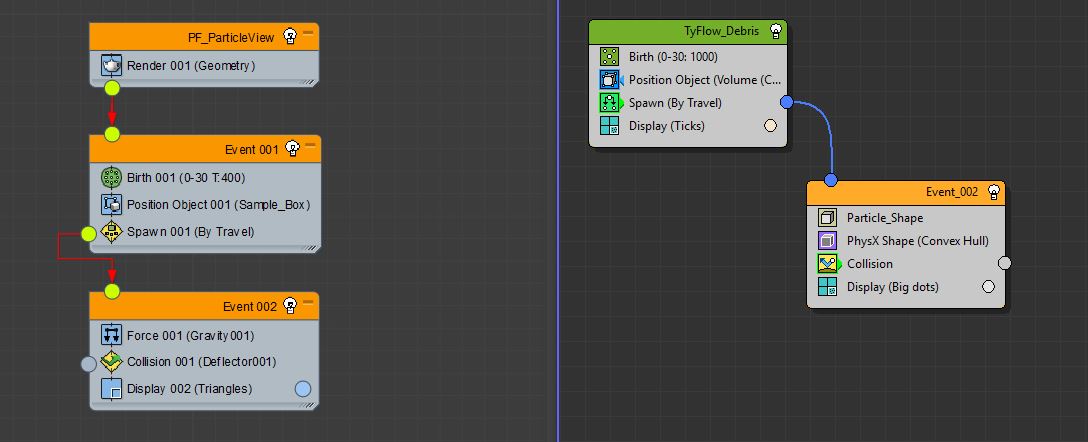Click the Spawn 001 operator icon
Image resolution: width=1088 pixels, height=442 pixels.
(112, 231)
